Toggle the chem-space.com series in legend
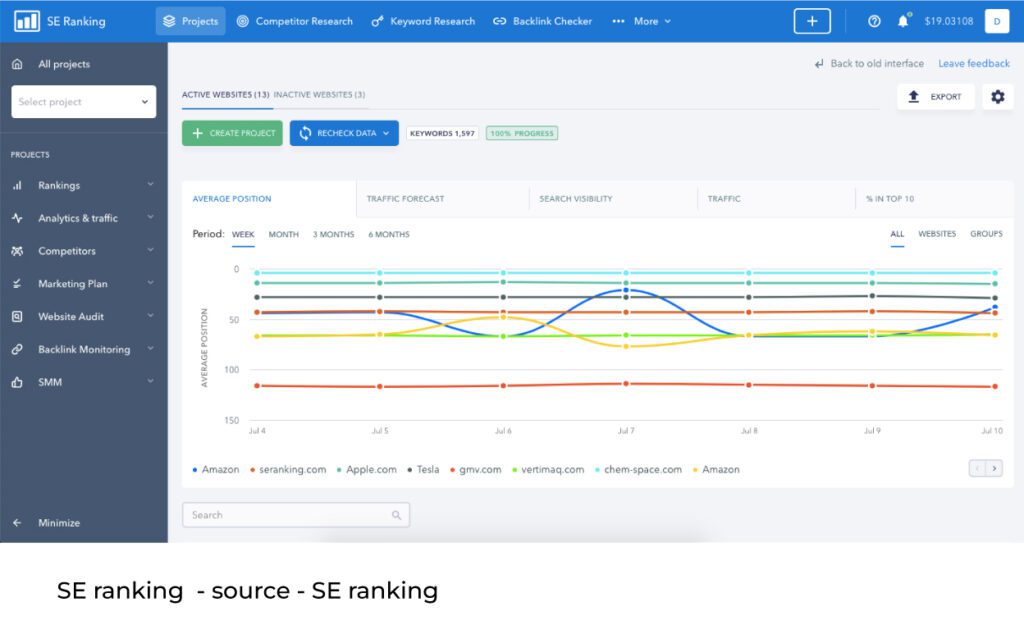Image resolution: width=1024 pixels, height=634 pixels. click(638, 469)
